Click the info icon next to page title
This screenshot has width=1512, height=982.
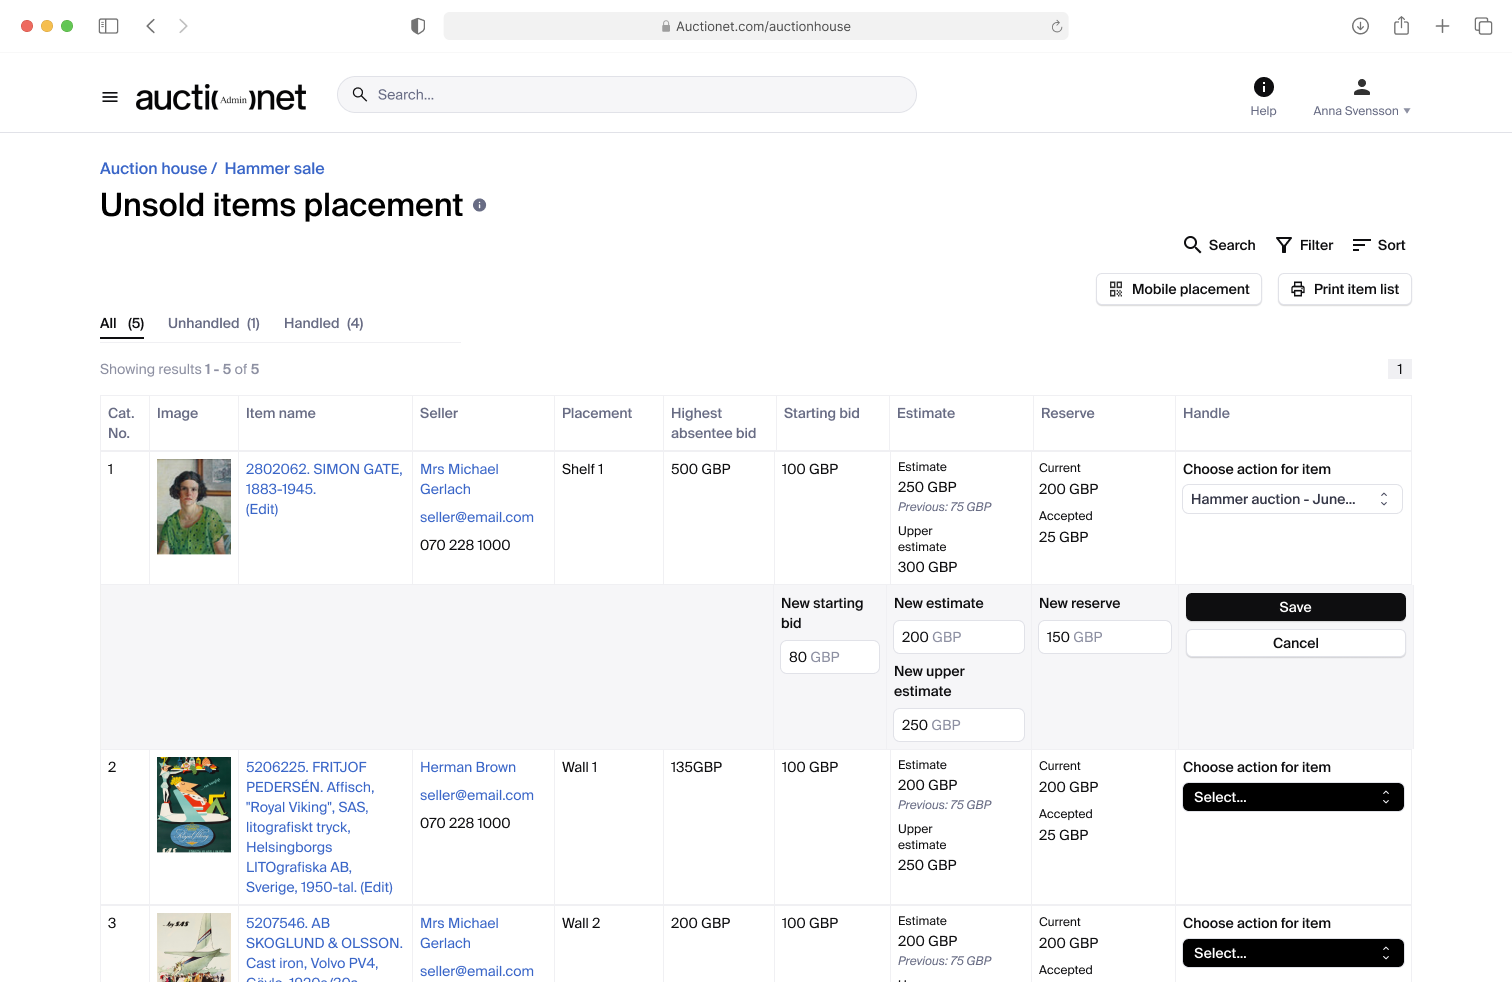pos(480,205)
